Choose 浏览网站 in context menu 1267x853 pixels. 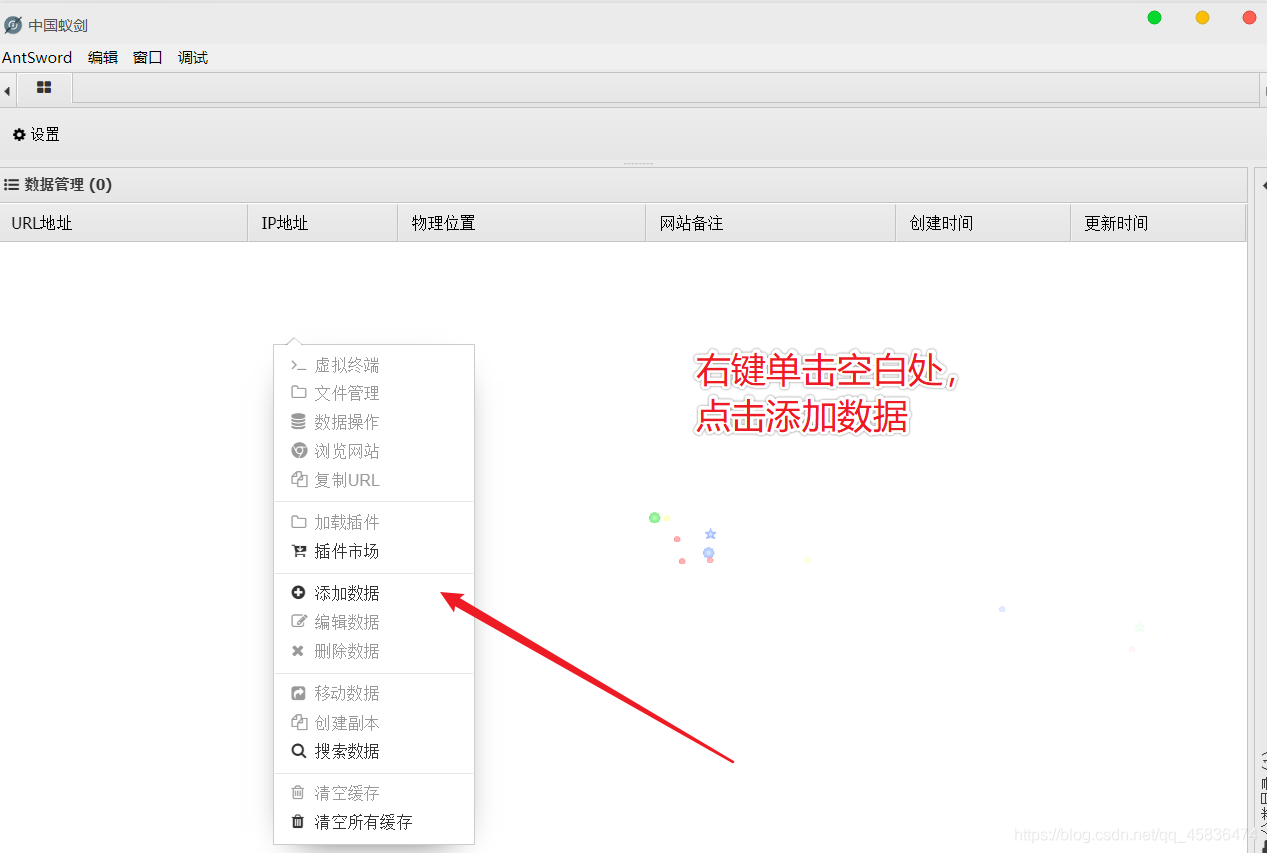click(x=374, y=451)
